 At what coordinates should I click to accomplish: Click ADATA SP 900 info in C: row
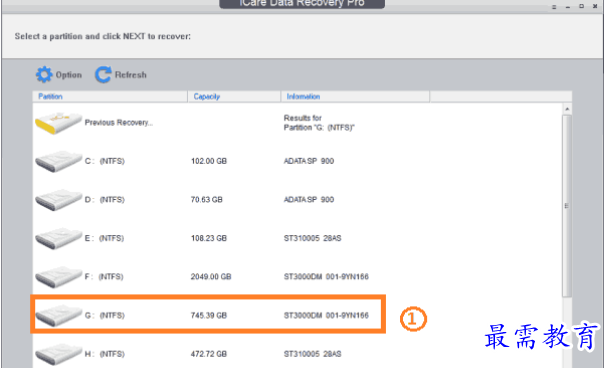pyautogui.click(x=309, y=161)
